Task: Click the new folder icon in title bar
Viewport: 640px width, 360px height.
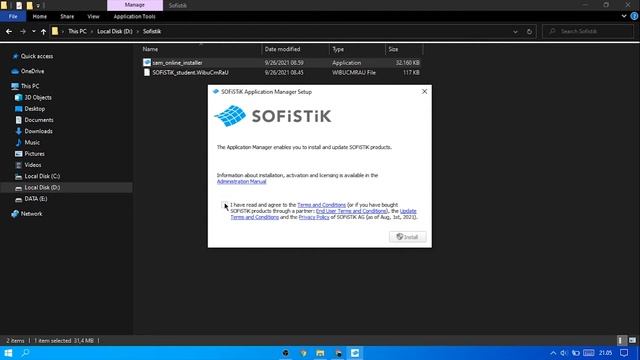Action: point(29,5)
